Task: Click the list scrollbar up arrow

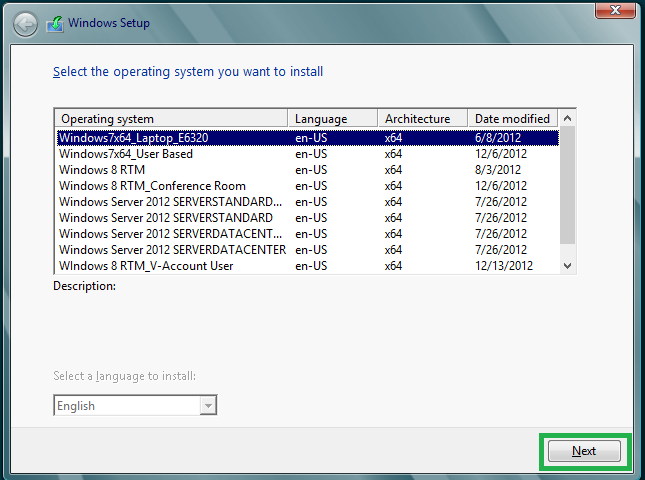Action: tap(567, 118)
